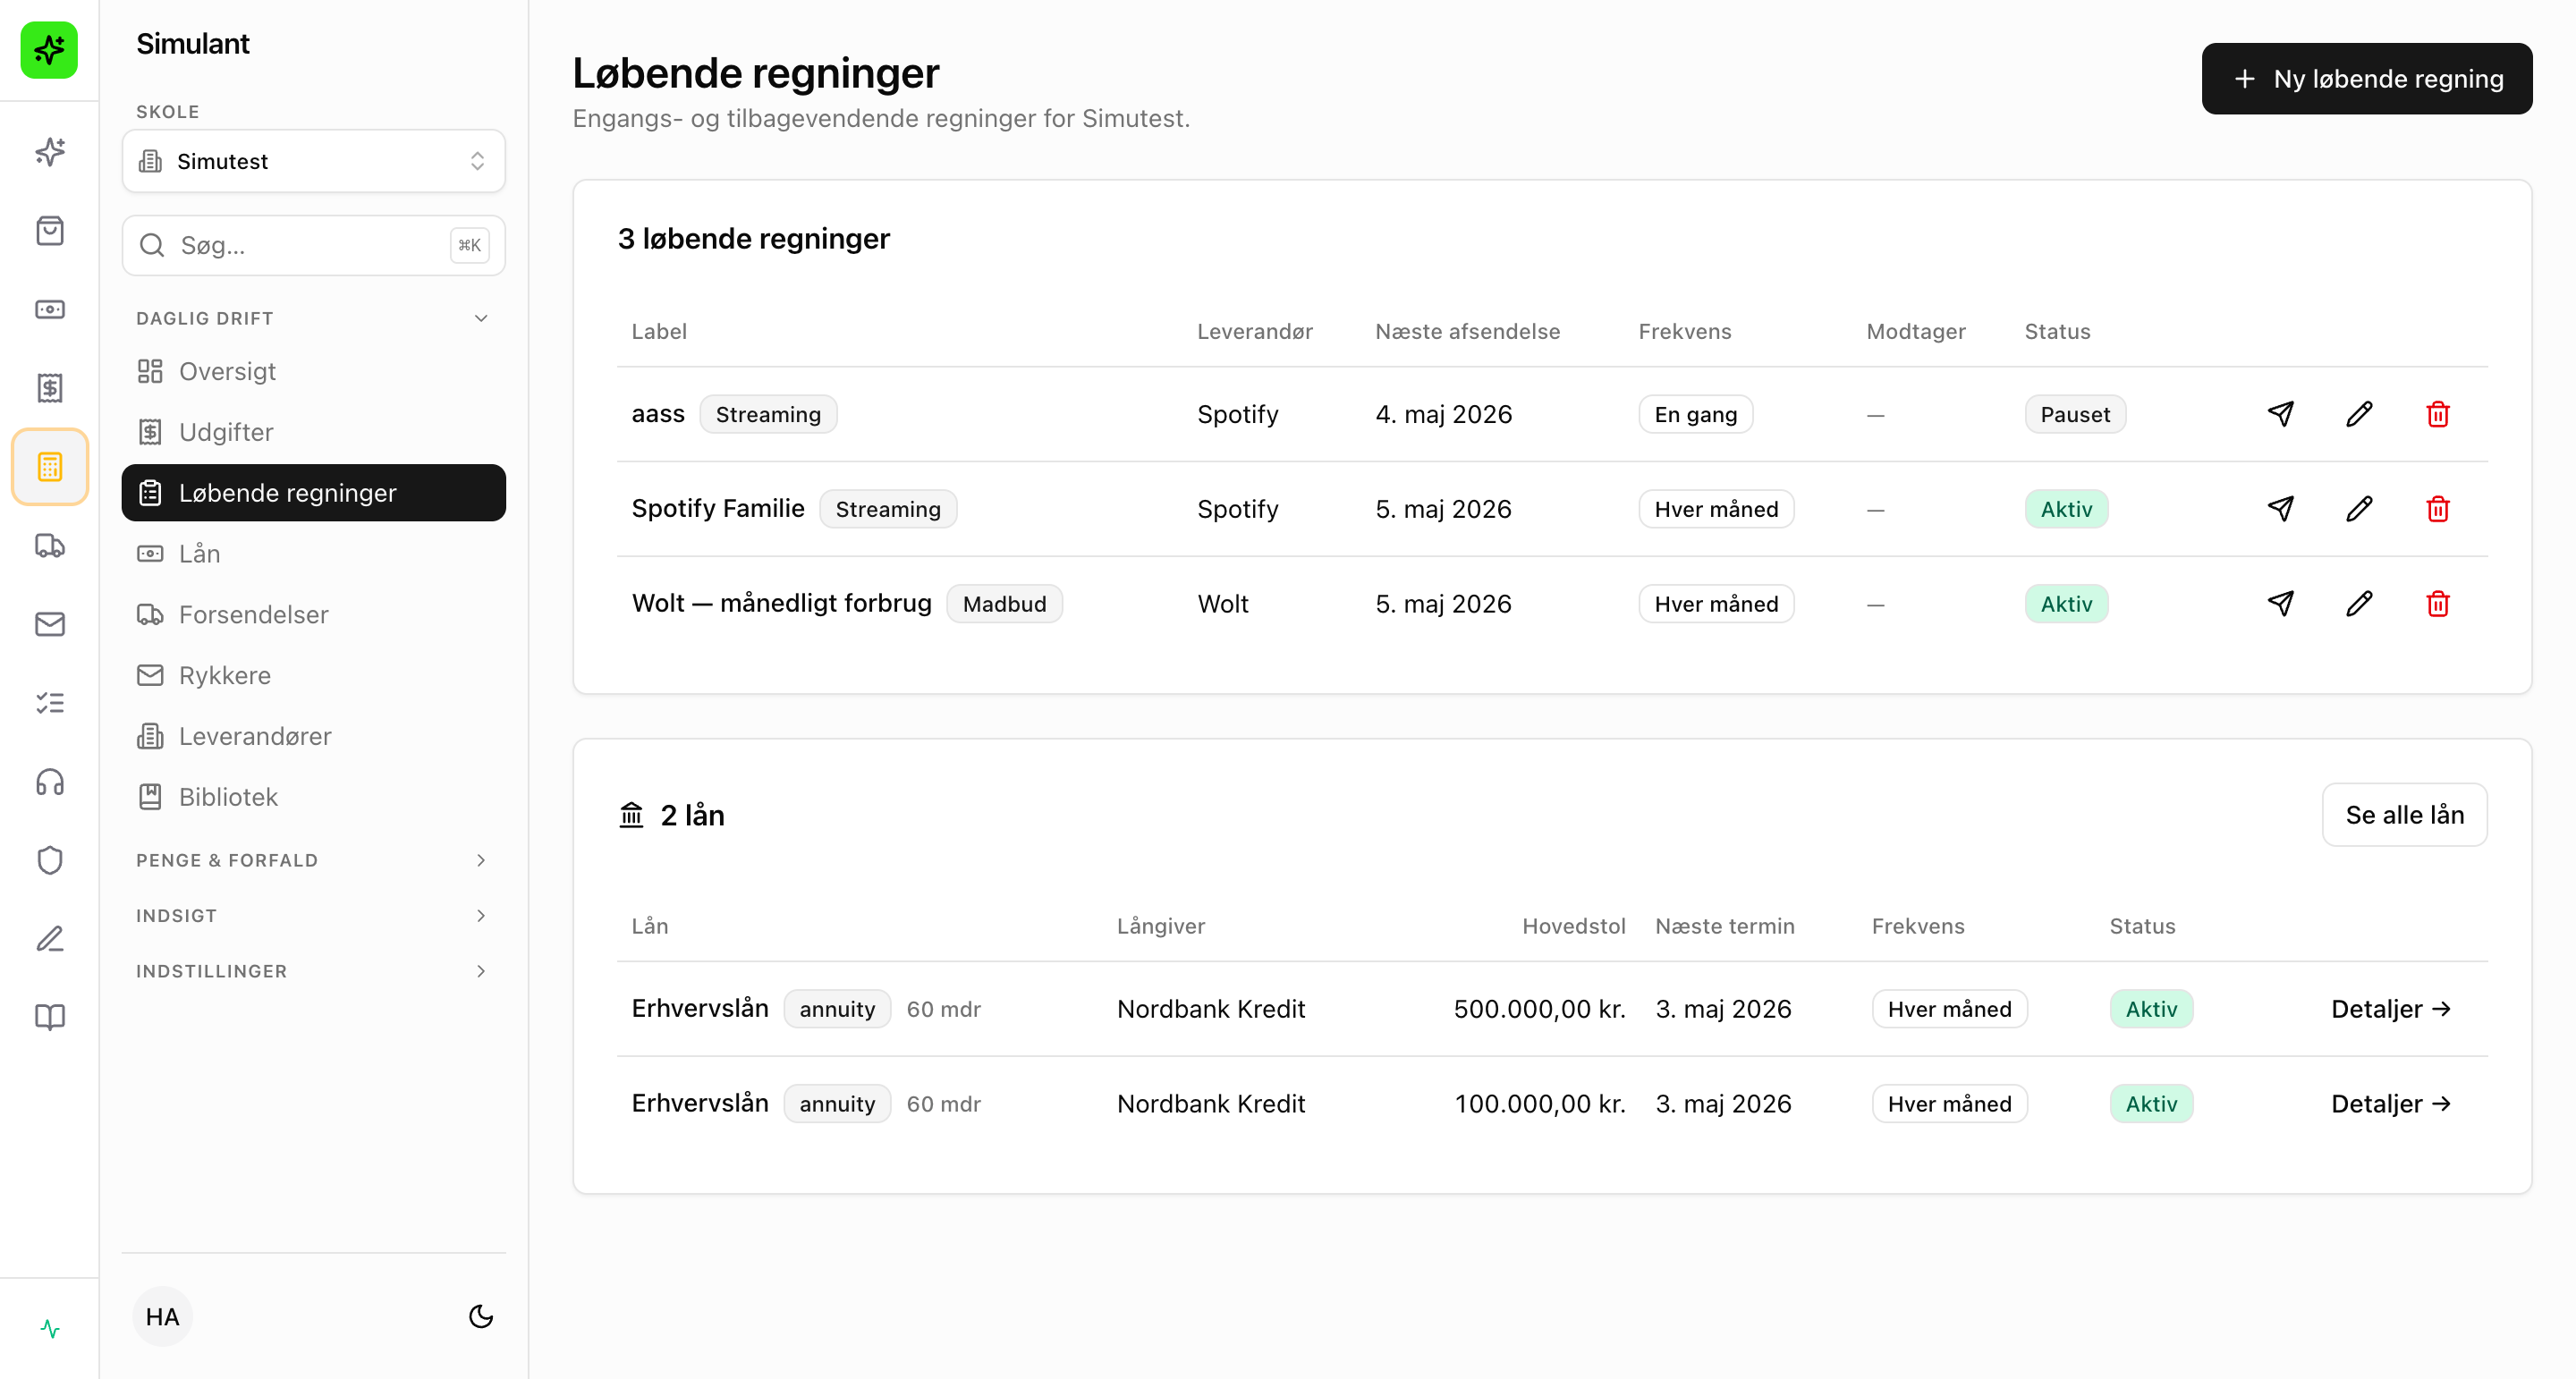Open the banknote icon in the rail
The width and height of the screenshot is (2576, 1379).
pos(49,309)
